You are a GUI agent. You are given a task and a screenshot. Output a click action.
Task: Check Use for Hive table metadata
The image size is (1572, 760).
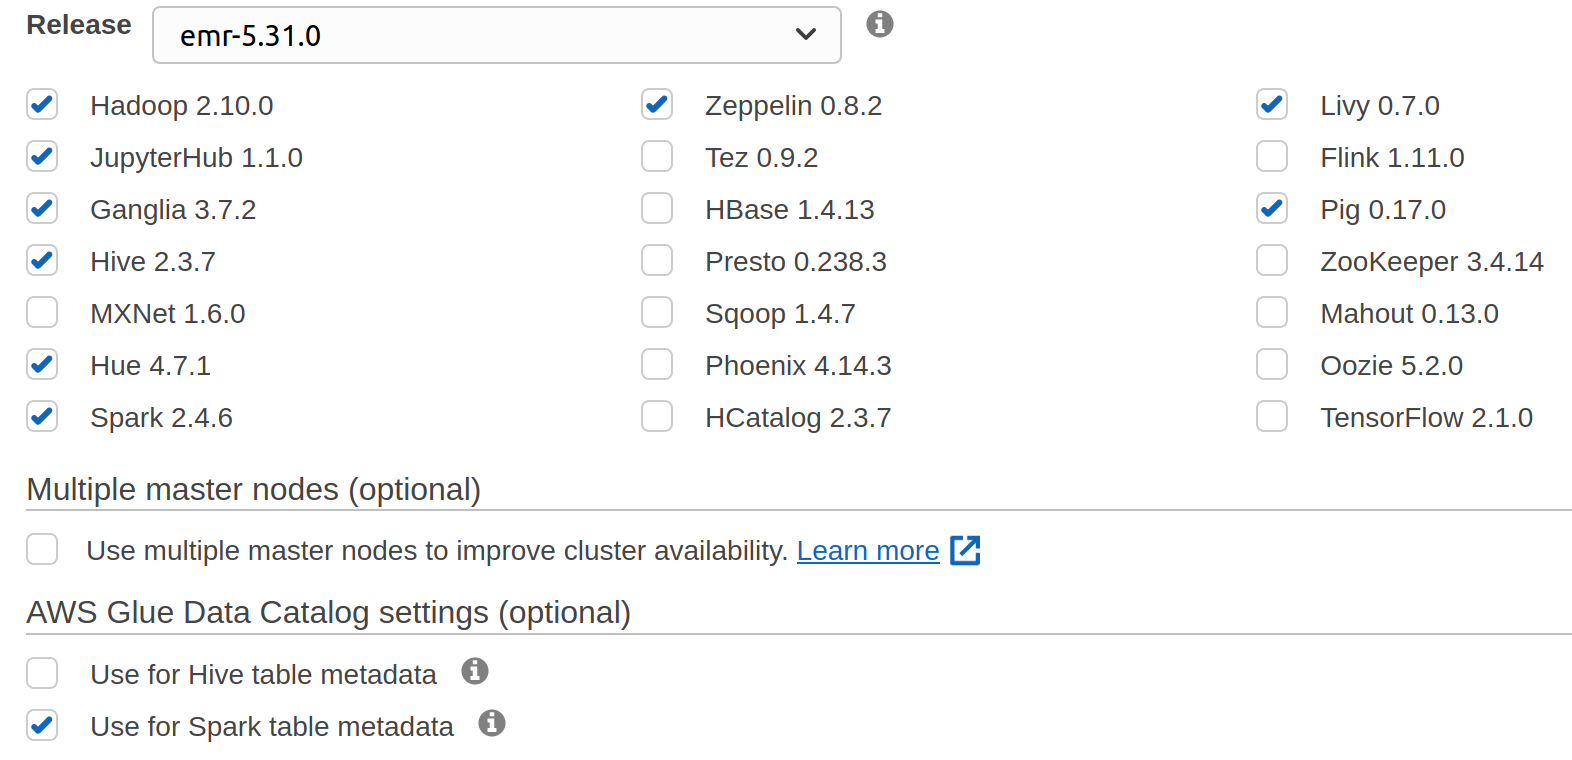click(42, 674)
